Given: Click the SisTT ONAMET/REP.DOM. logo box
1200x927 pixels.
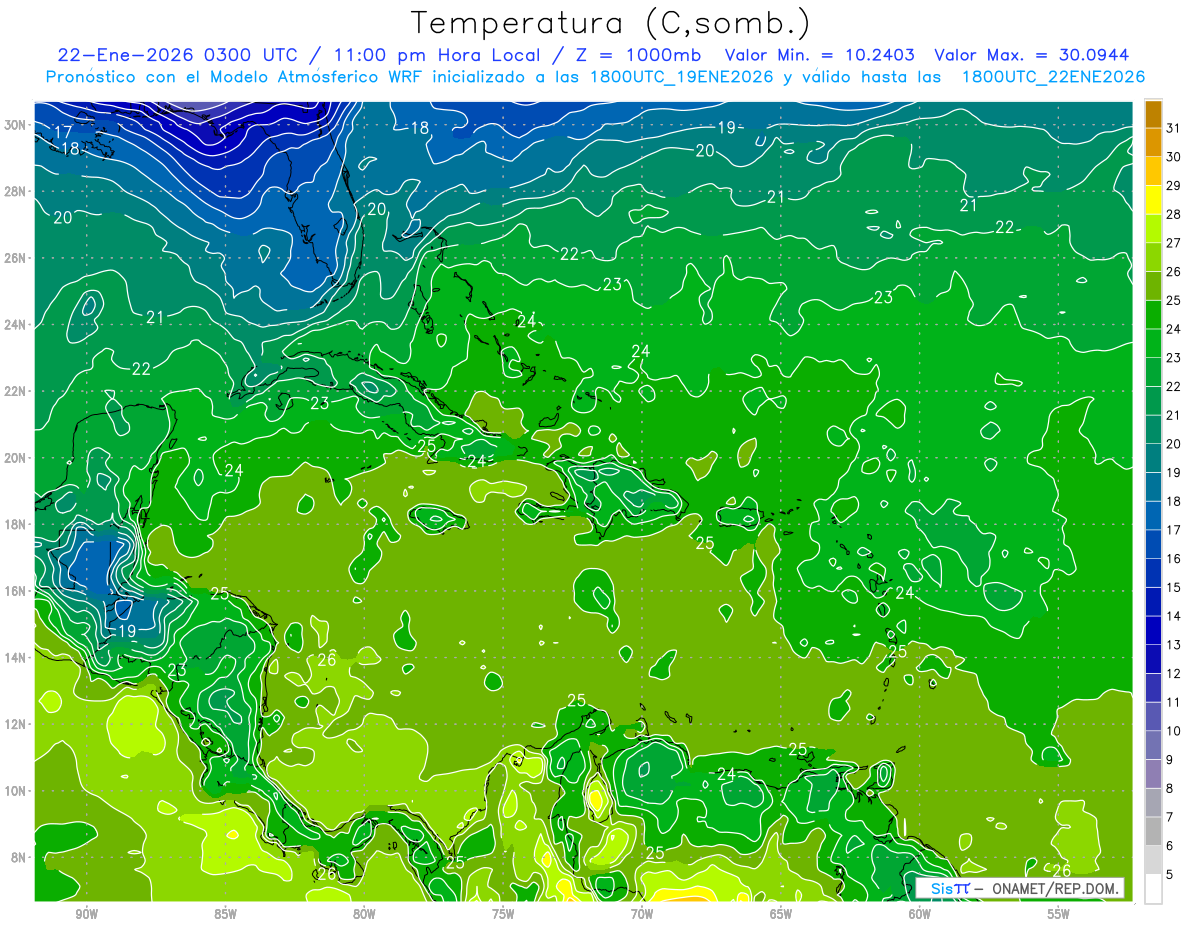Looking at the screenshot, I should (x=1020, y=888).
